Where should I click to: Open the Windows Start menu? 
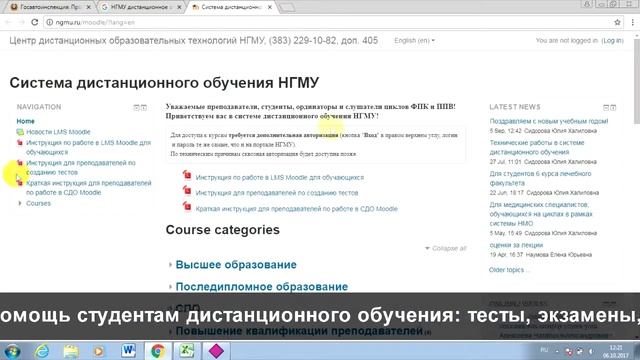pos(12,351)
